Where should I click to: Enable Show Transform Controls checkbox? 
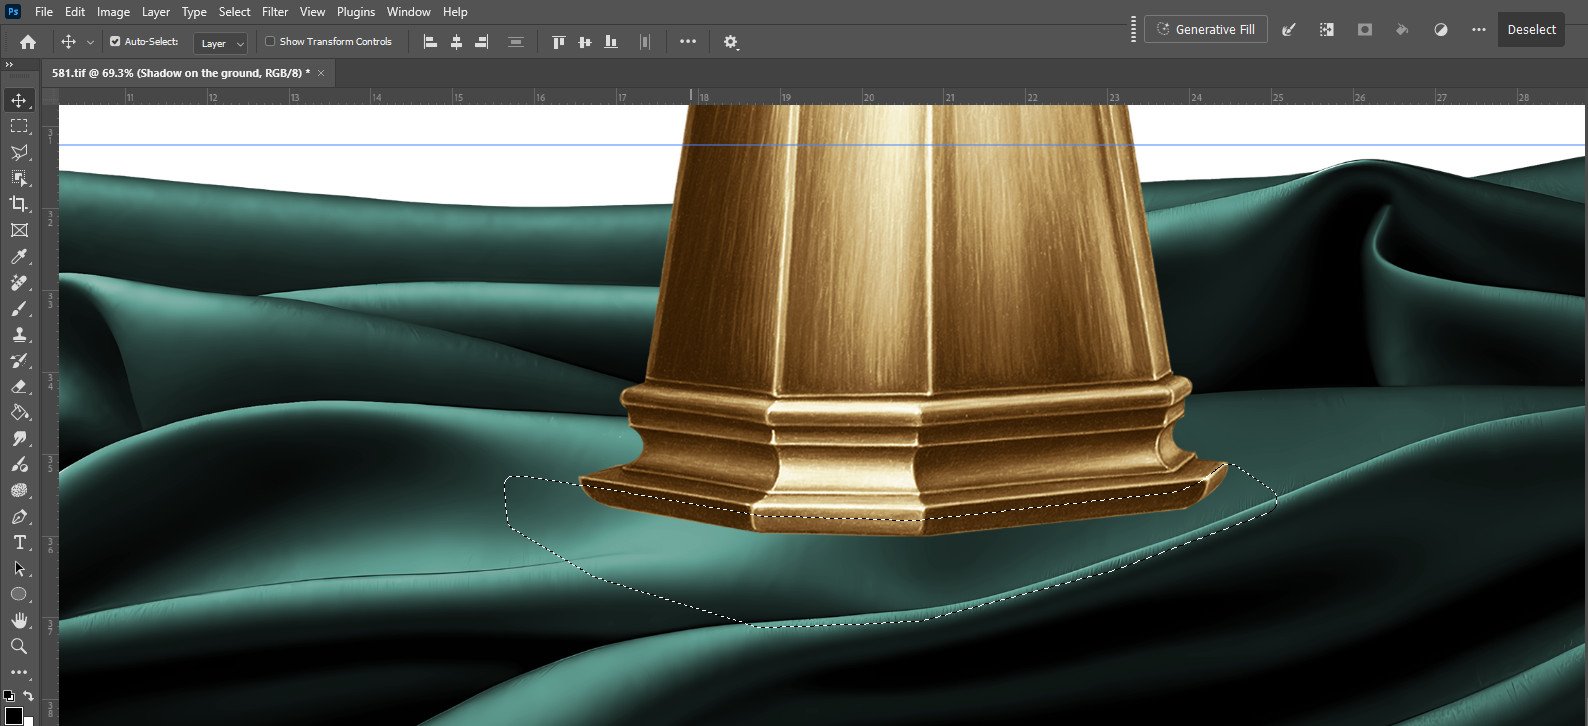270,42
